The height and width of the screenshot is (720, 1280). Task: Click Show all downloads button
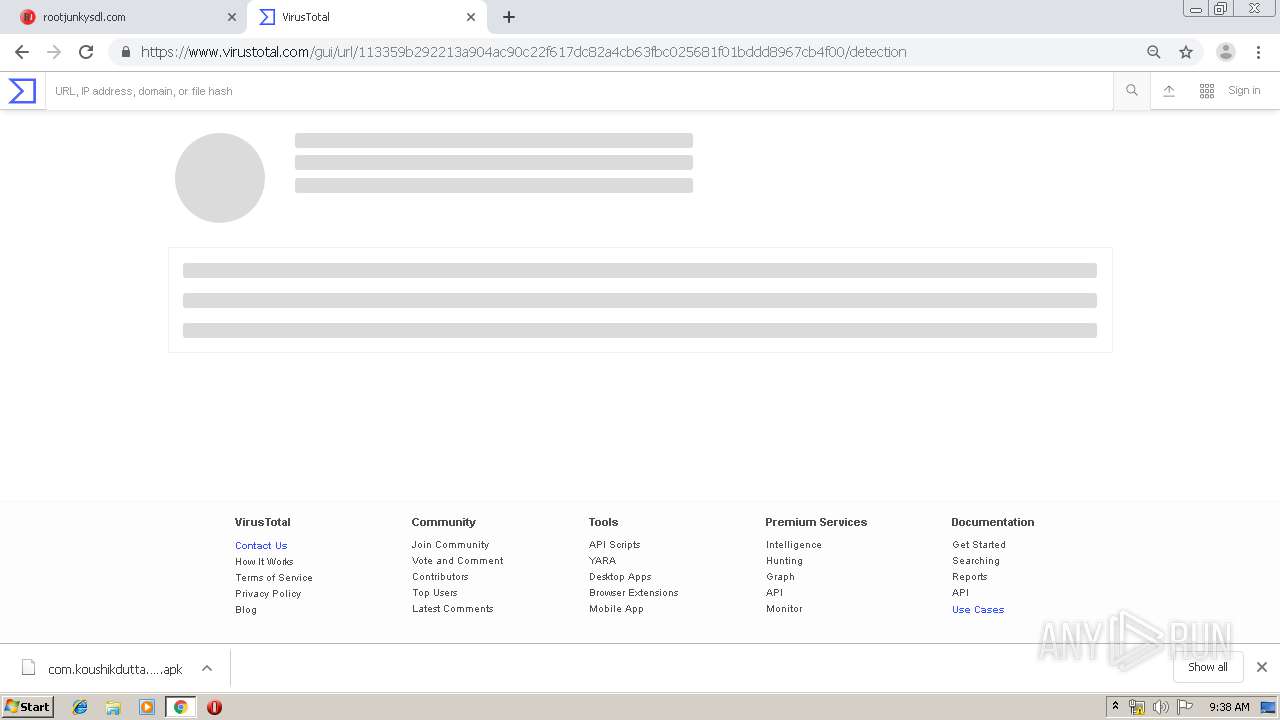coord(1208,667)
